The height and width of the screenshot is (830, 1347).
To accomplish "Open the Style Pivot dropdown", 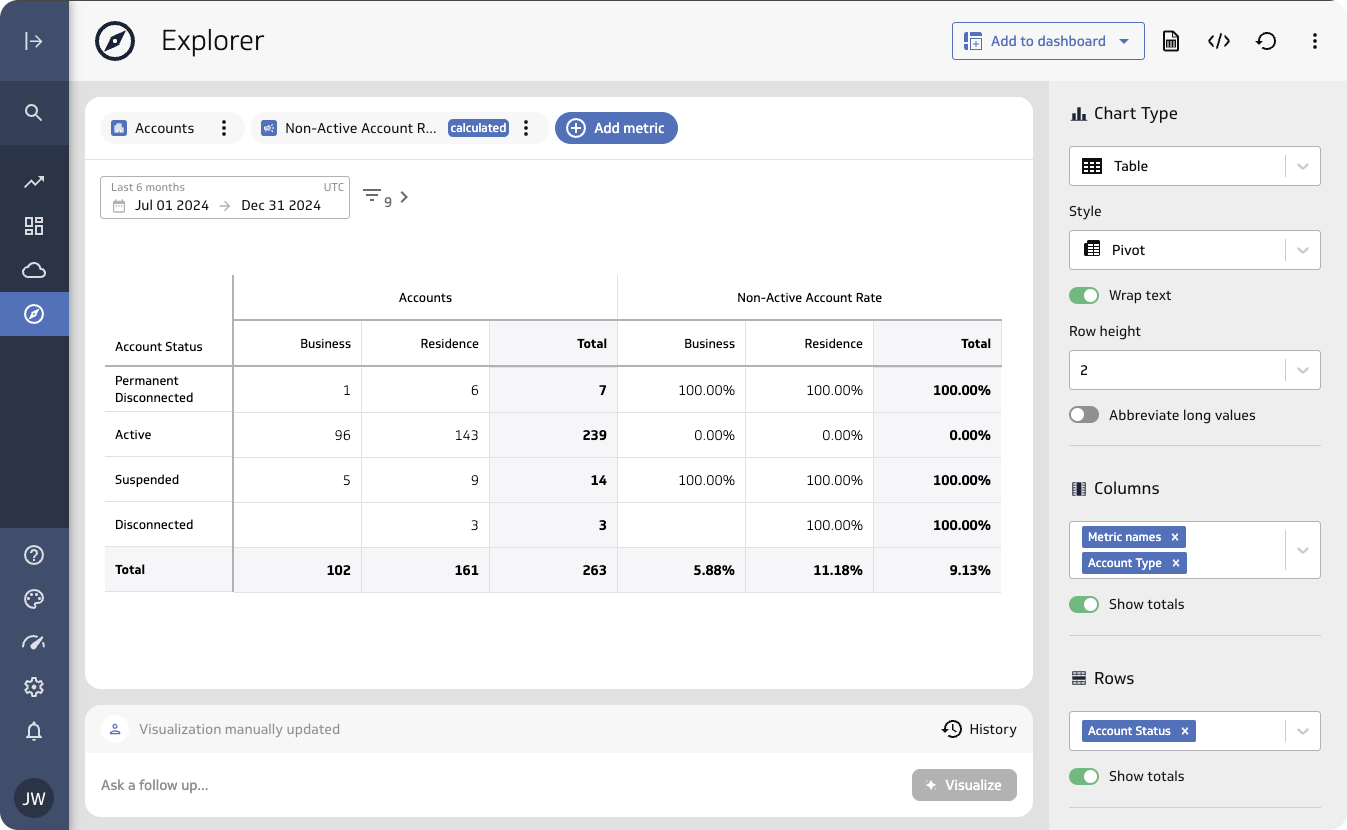I will 1195,250.
